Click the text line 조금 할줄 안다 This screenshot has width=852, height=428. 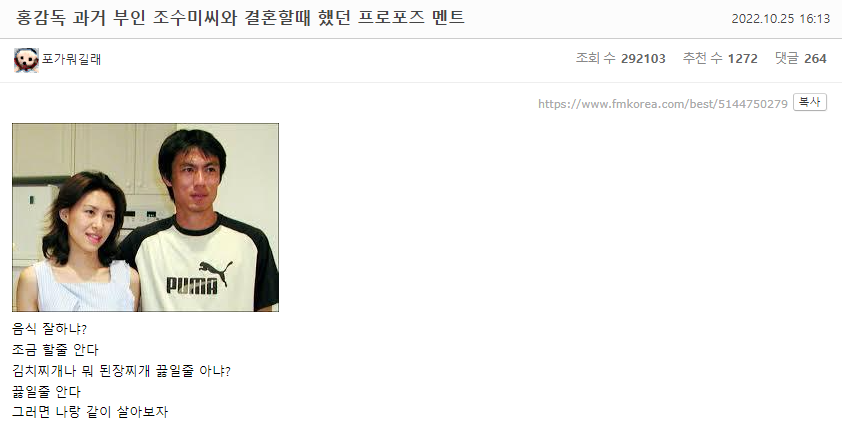pyautogui.click(x=55, y=350)
